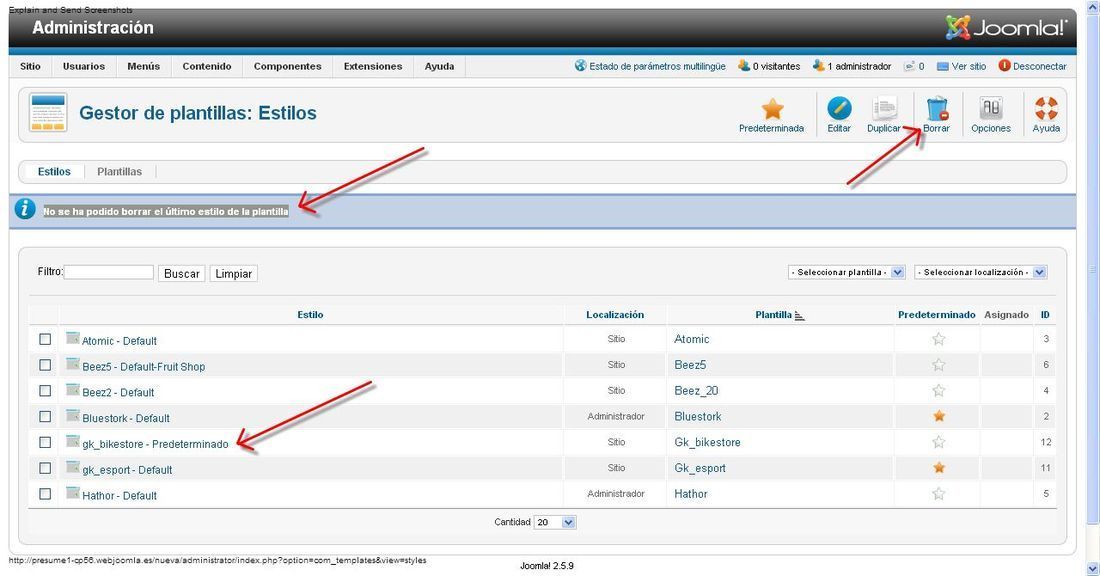Viewport: 1100px width, 576px height.
Task: Open Ayuda lifebuoy toolbar icon
Action: 1046,109
